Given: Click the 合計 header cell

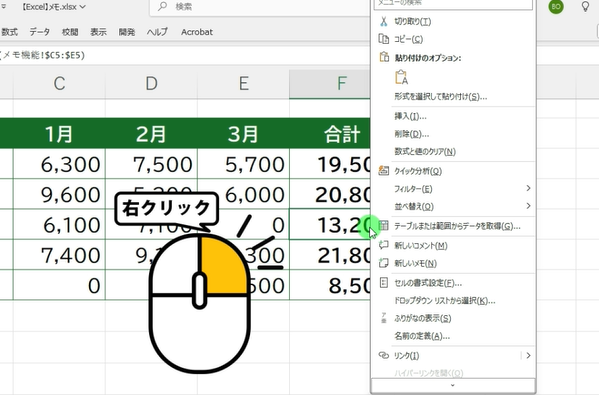Looking at the screenshot, I should [330, 134].
